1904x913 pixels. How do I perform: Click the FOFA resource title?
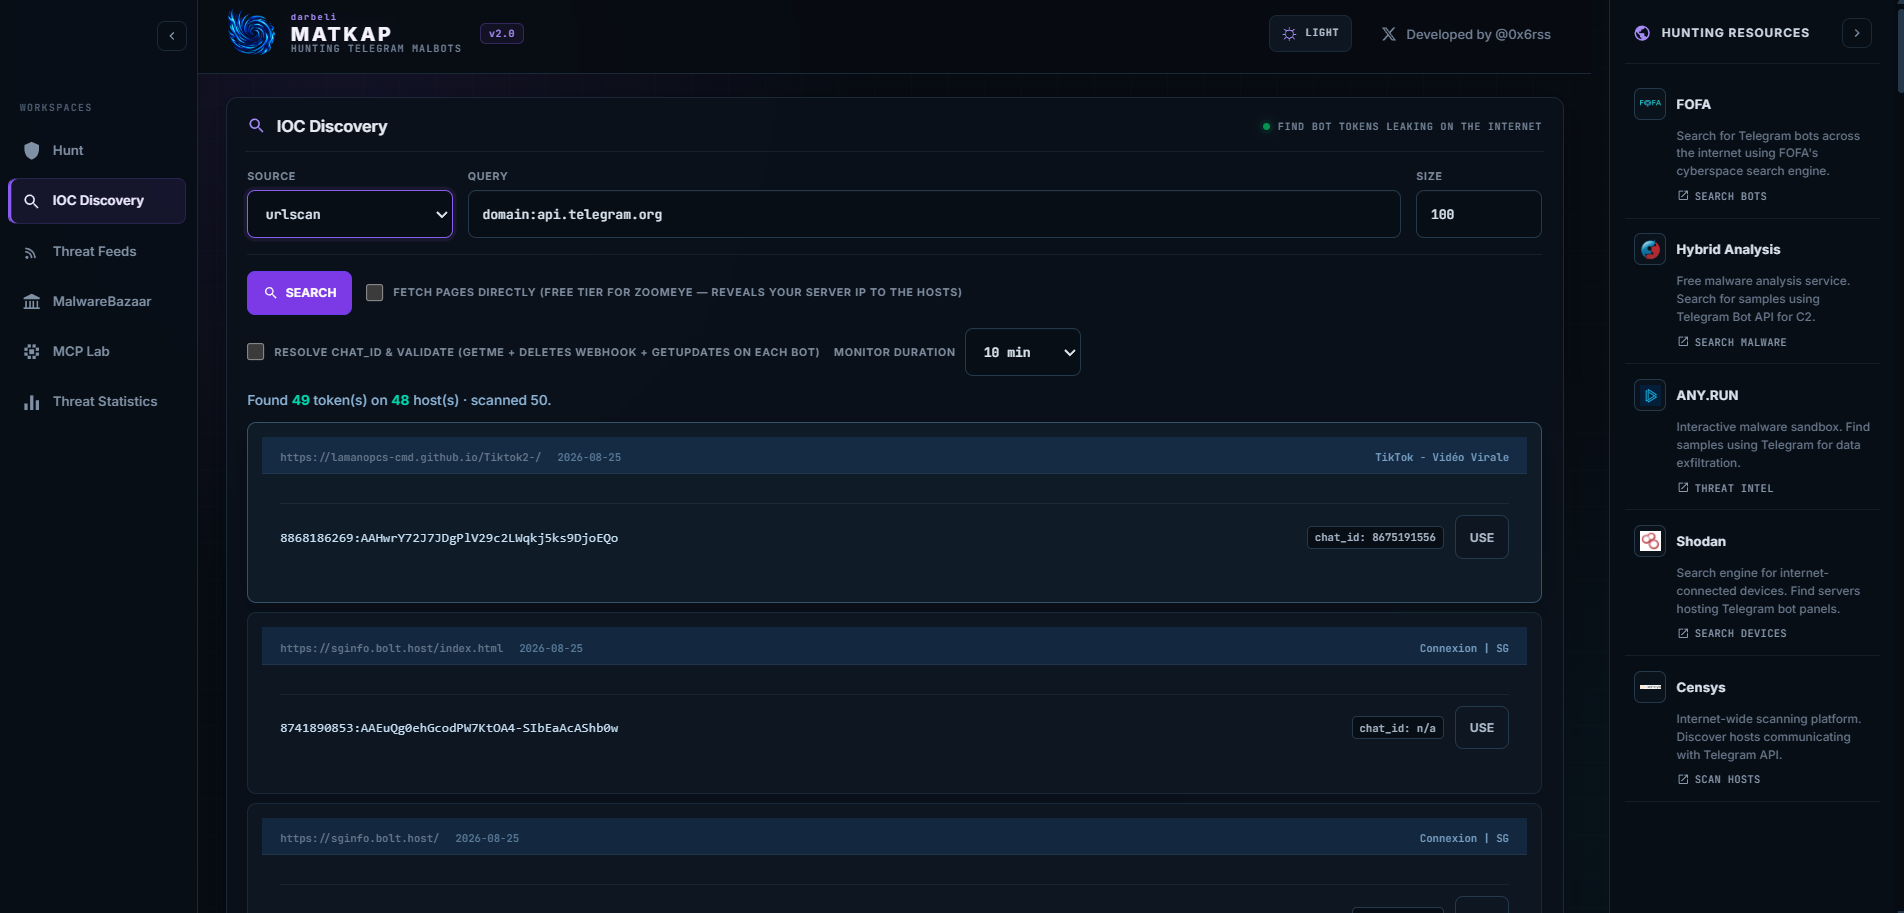tap(1693, 104)
